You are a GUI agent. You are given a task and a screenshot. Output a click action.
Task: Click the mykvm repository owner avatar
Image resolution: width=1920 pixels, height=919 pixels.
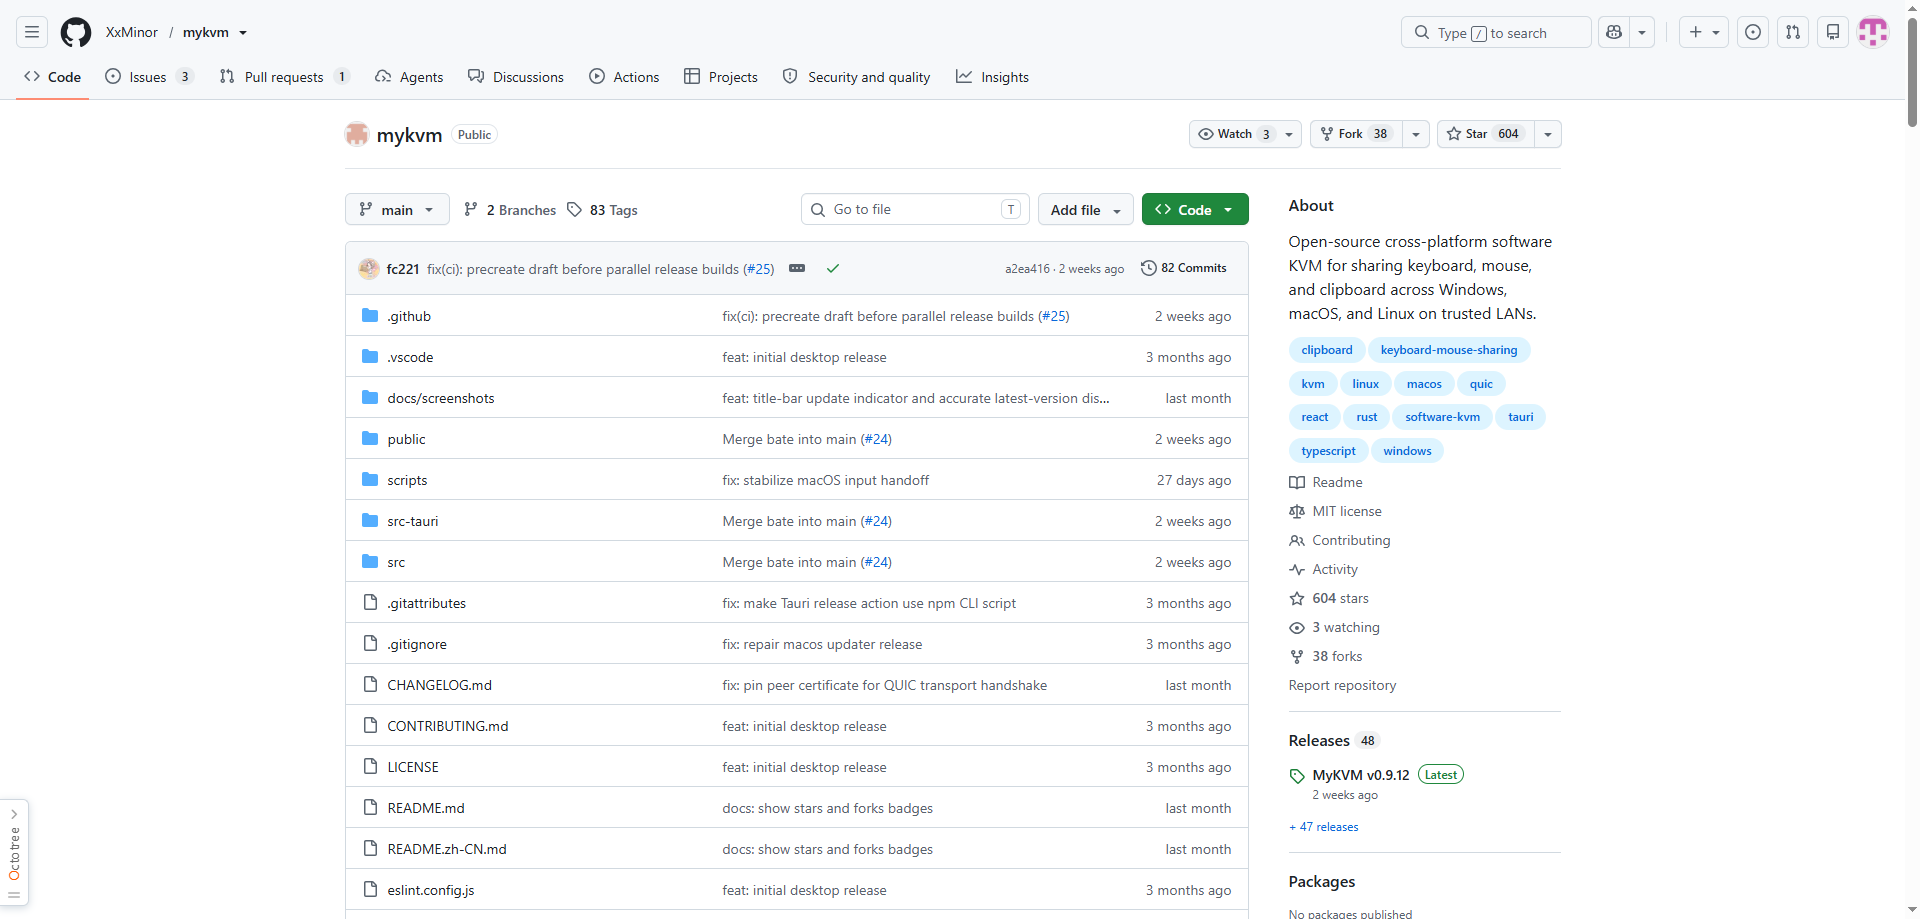[357, 134]
